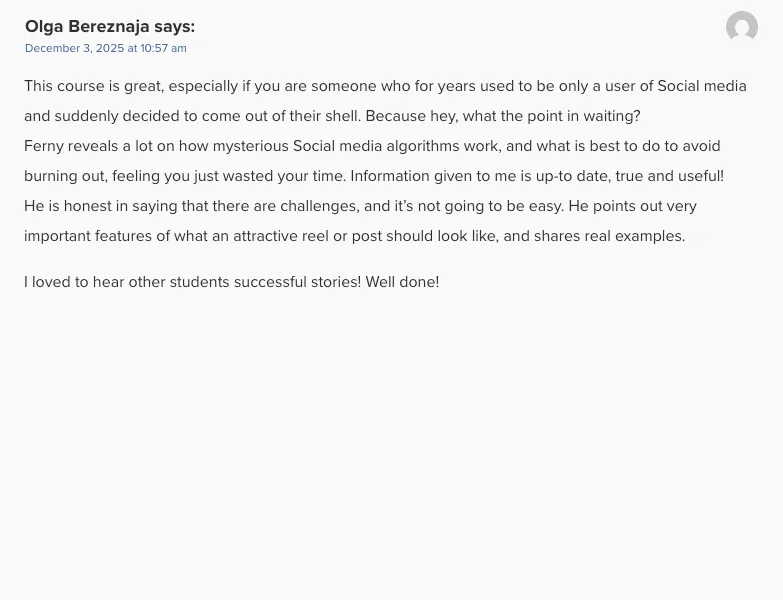This screenshot has width=783, height=600.
Task: Click the sentence starting "This course is great"
Action: (385, 101)
